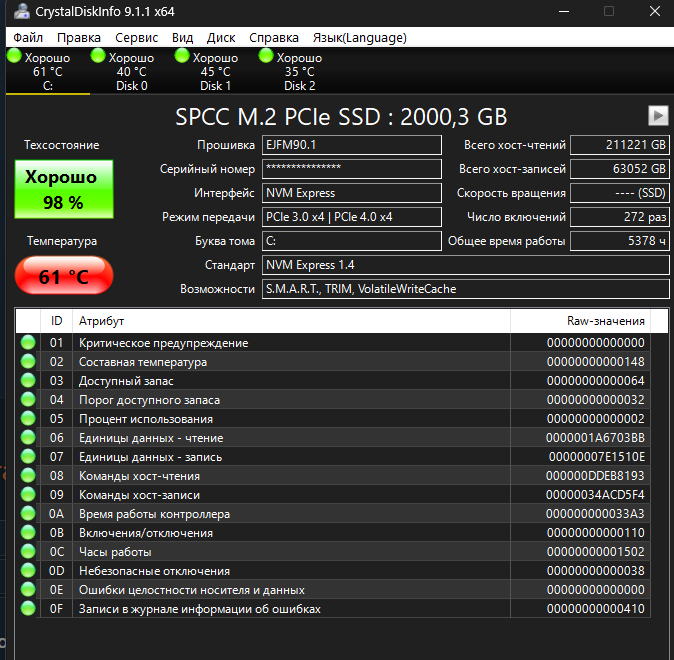Click the Буква тома field C:
The width and height of the screenshot is (674, 660).
pos(352,241)
